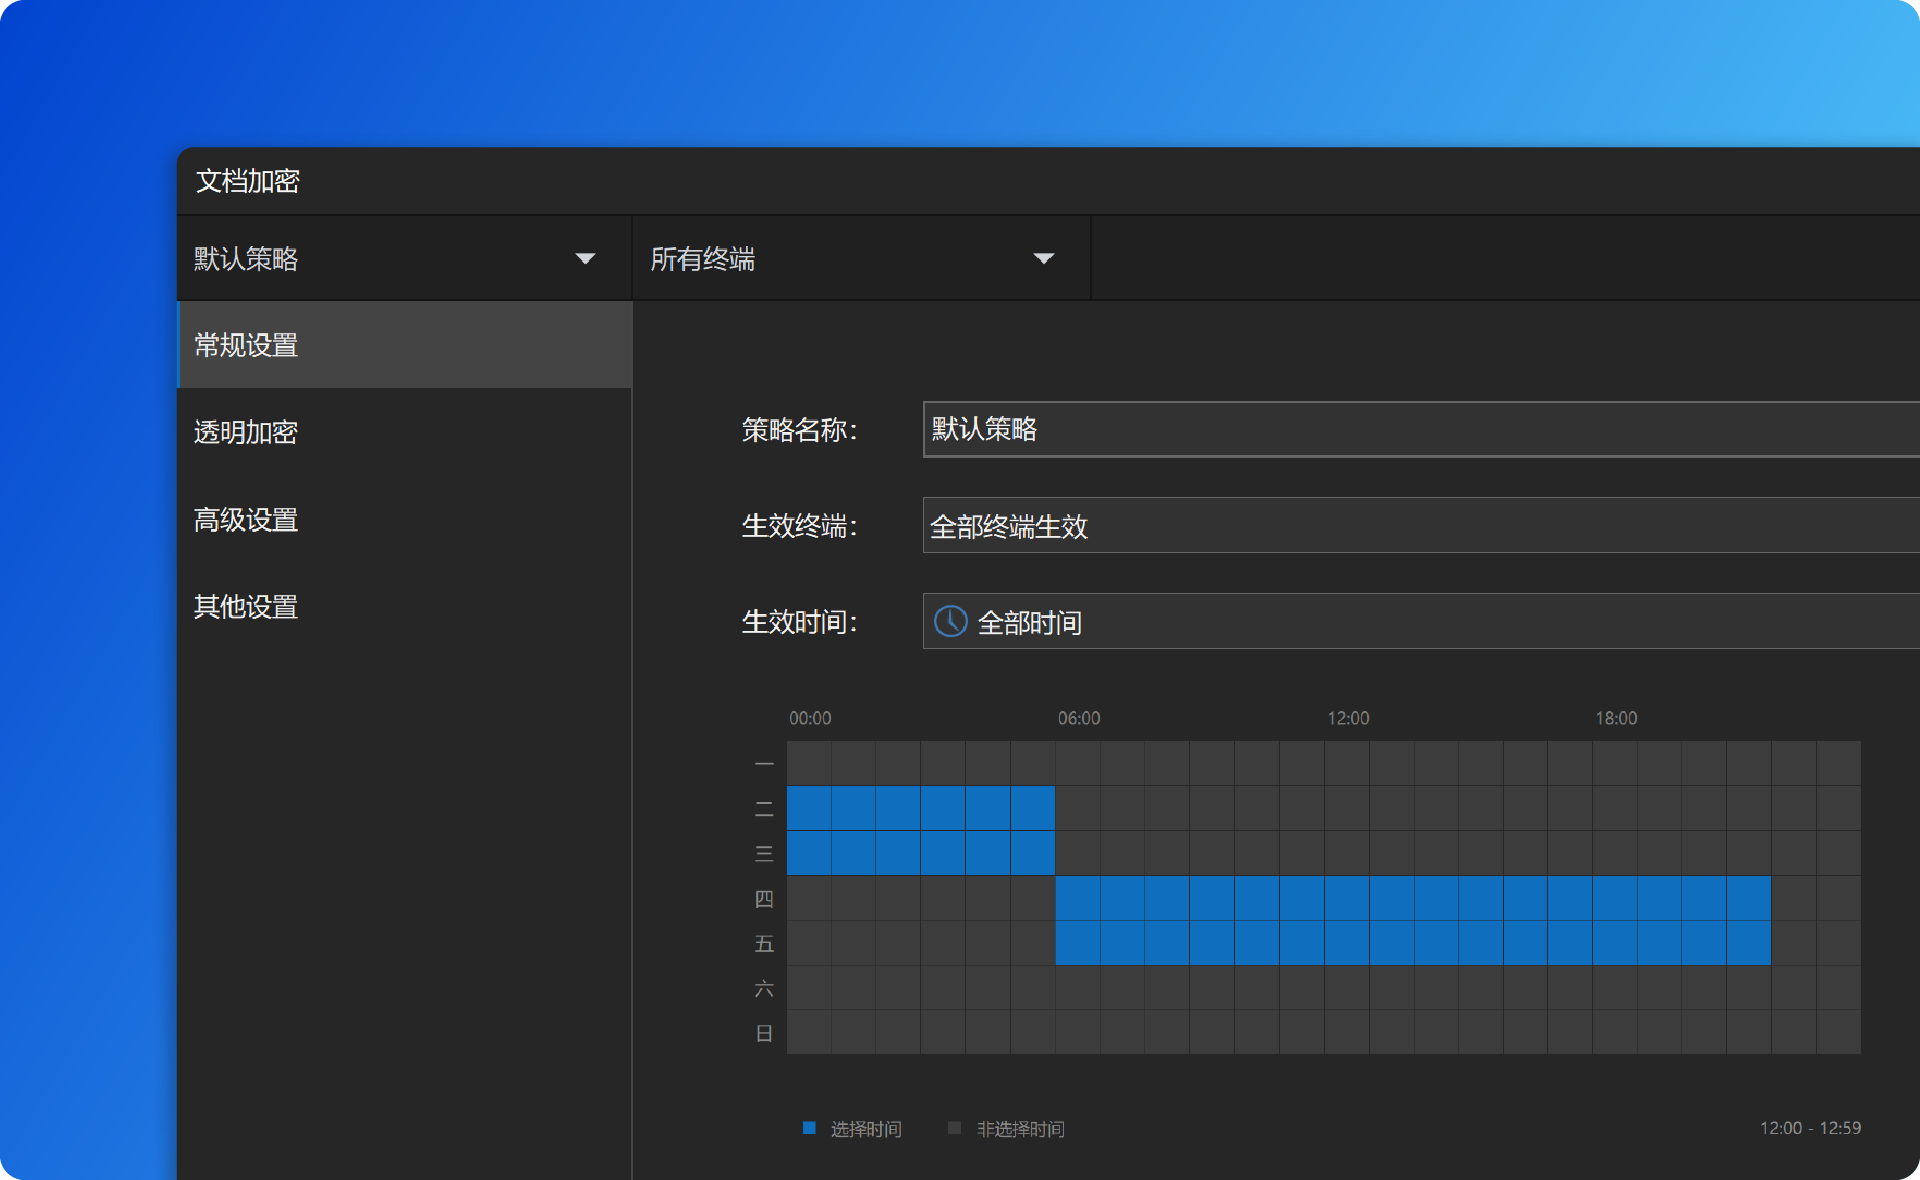Click the 选择时间 legend text
1920x1180 pixels.
866,1129
